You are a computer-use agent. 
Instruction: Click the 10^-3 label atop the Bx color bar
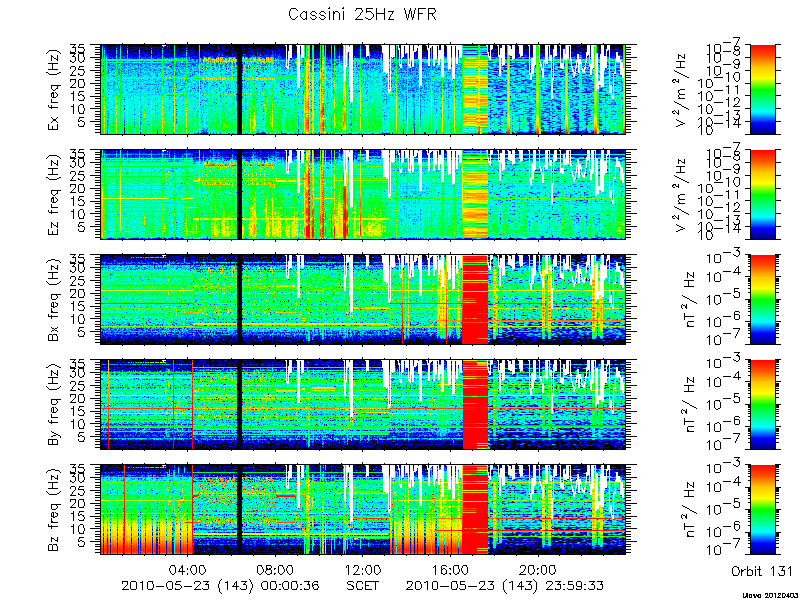pos(725,257)
